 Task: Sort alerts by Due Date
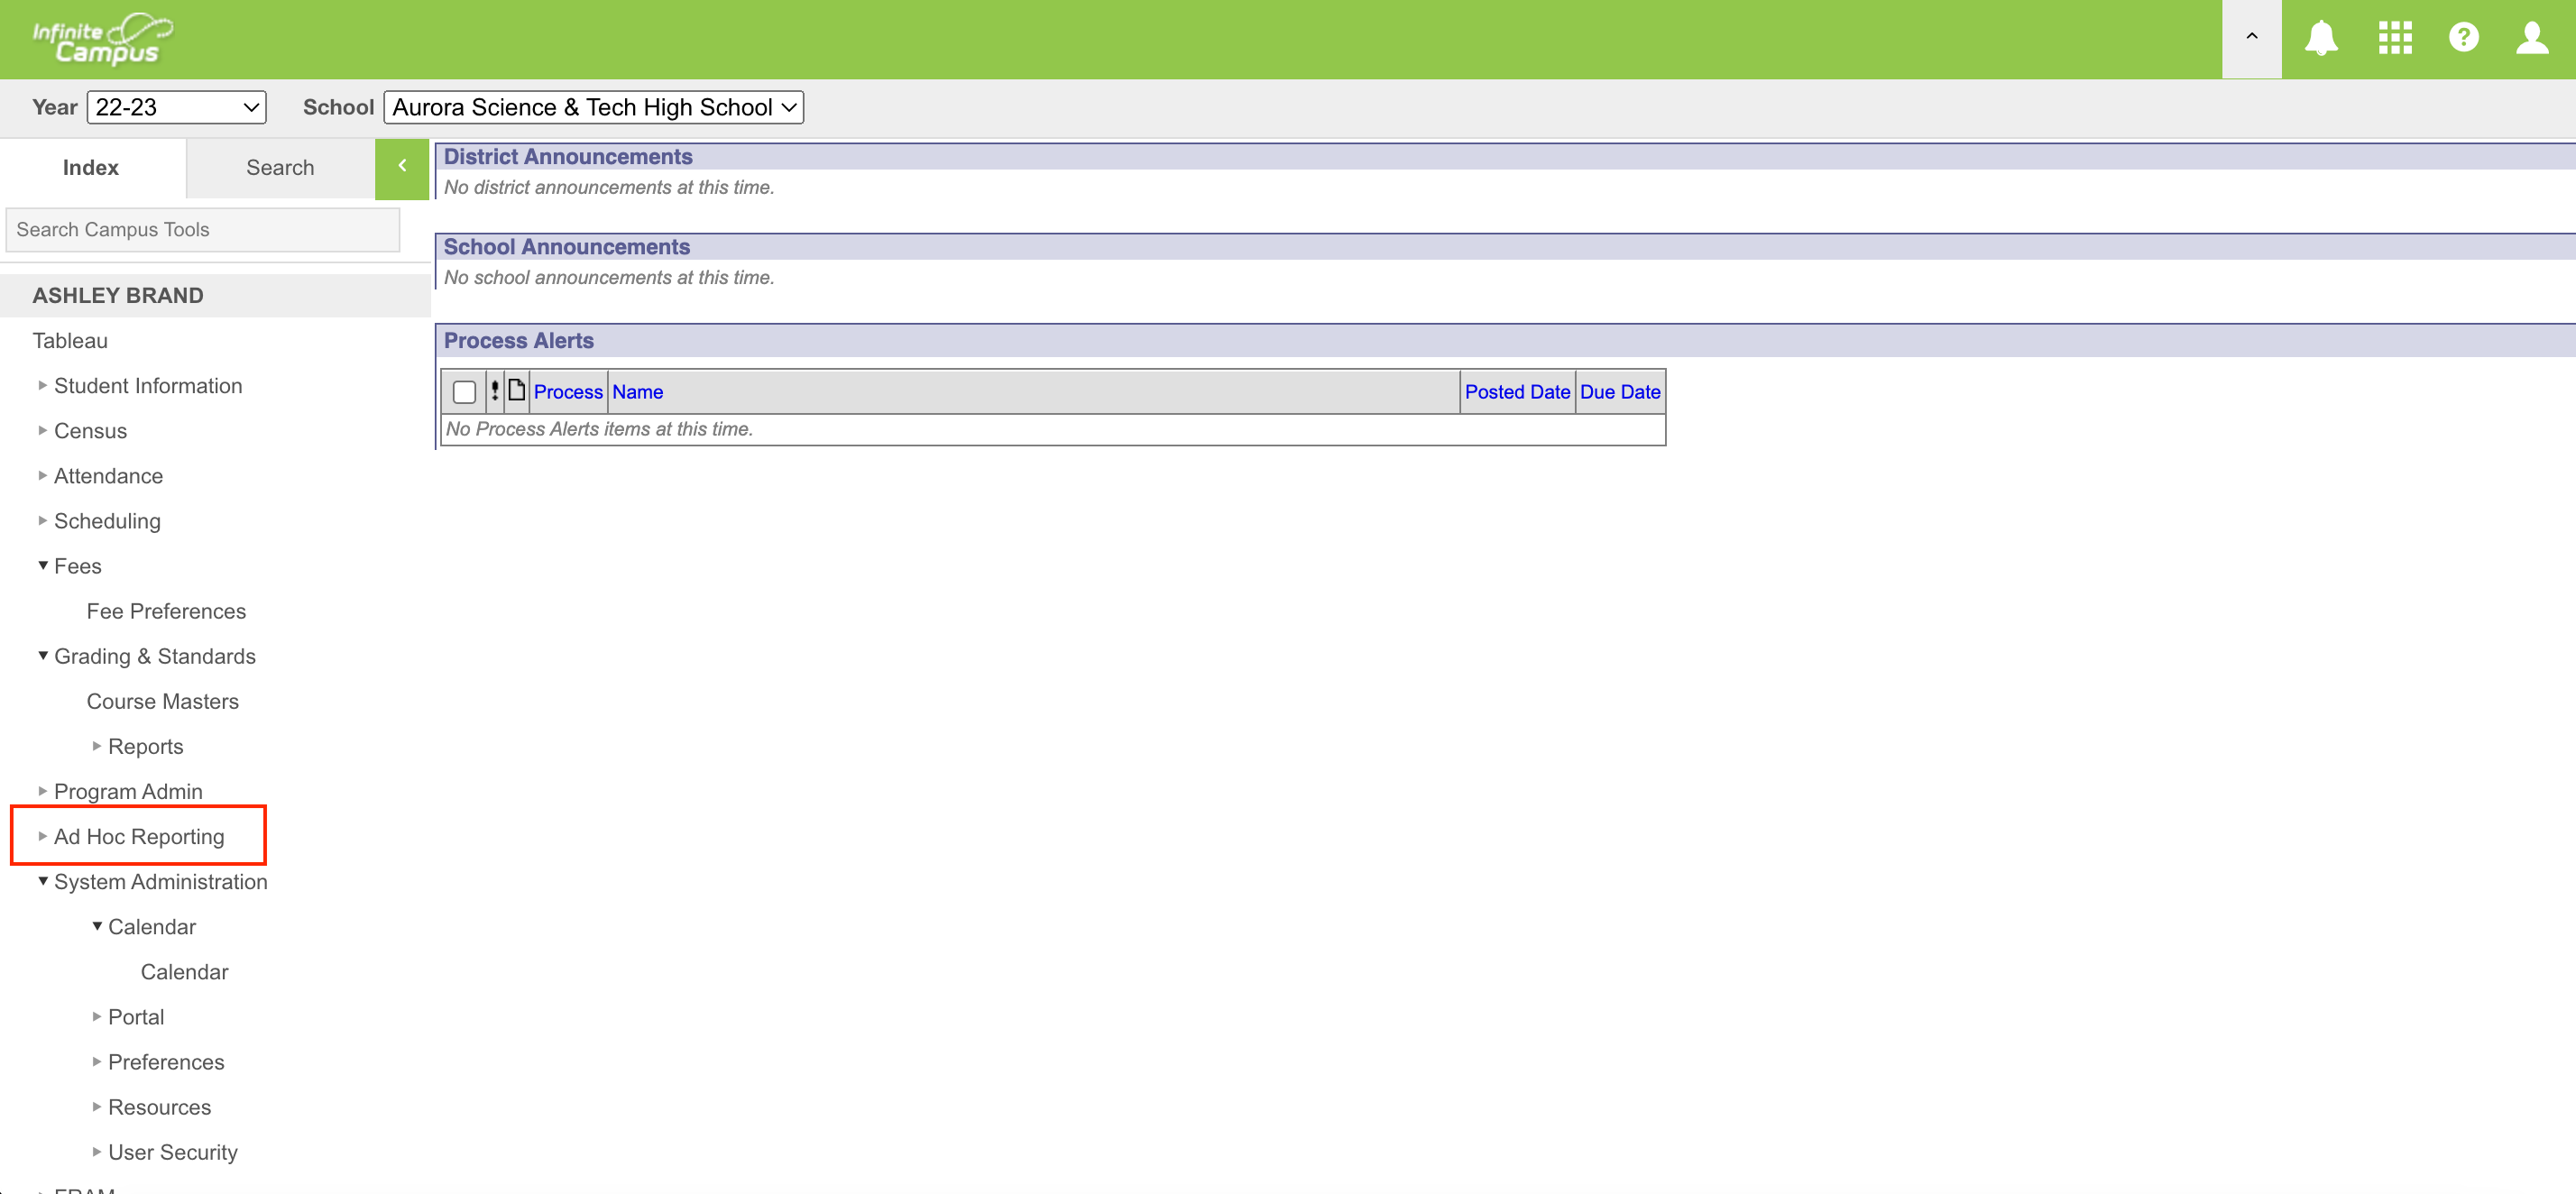pyautogui.click(x=1620, y=392)
